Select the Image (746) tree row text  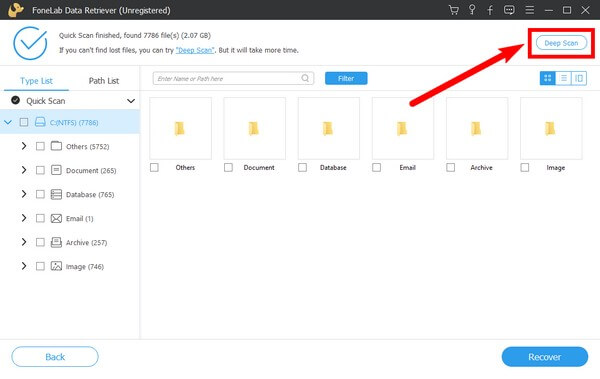85,266
